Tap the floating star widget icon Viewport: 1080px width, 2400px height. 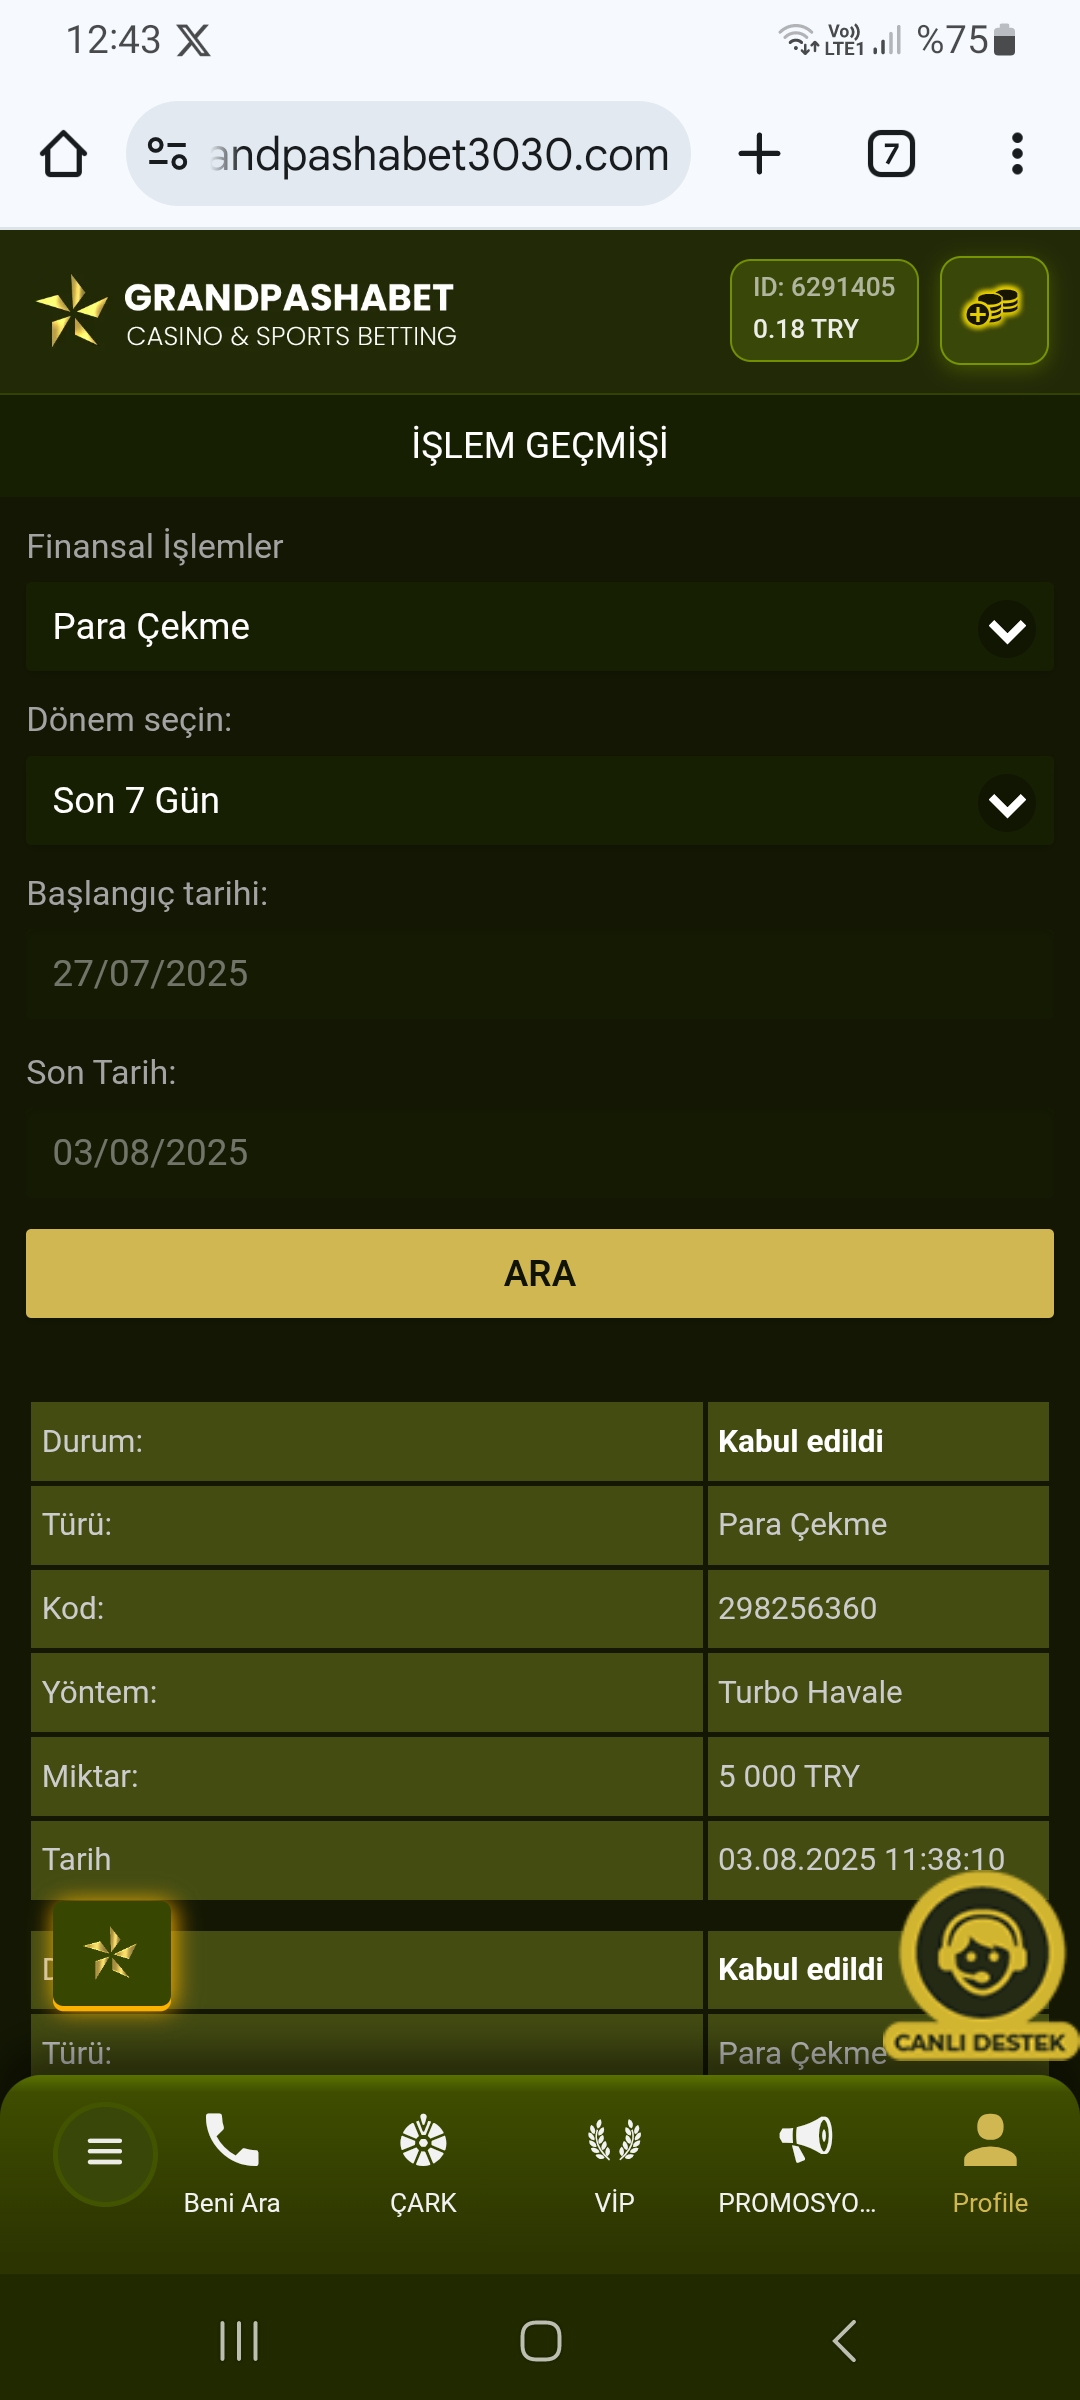point(111,1954)
